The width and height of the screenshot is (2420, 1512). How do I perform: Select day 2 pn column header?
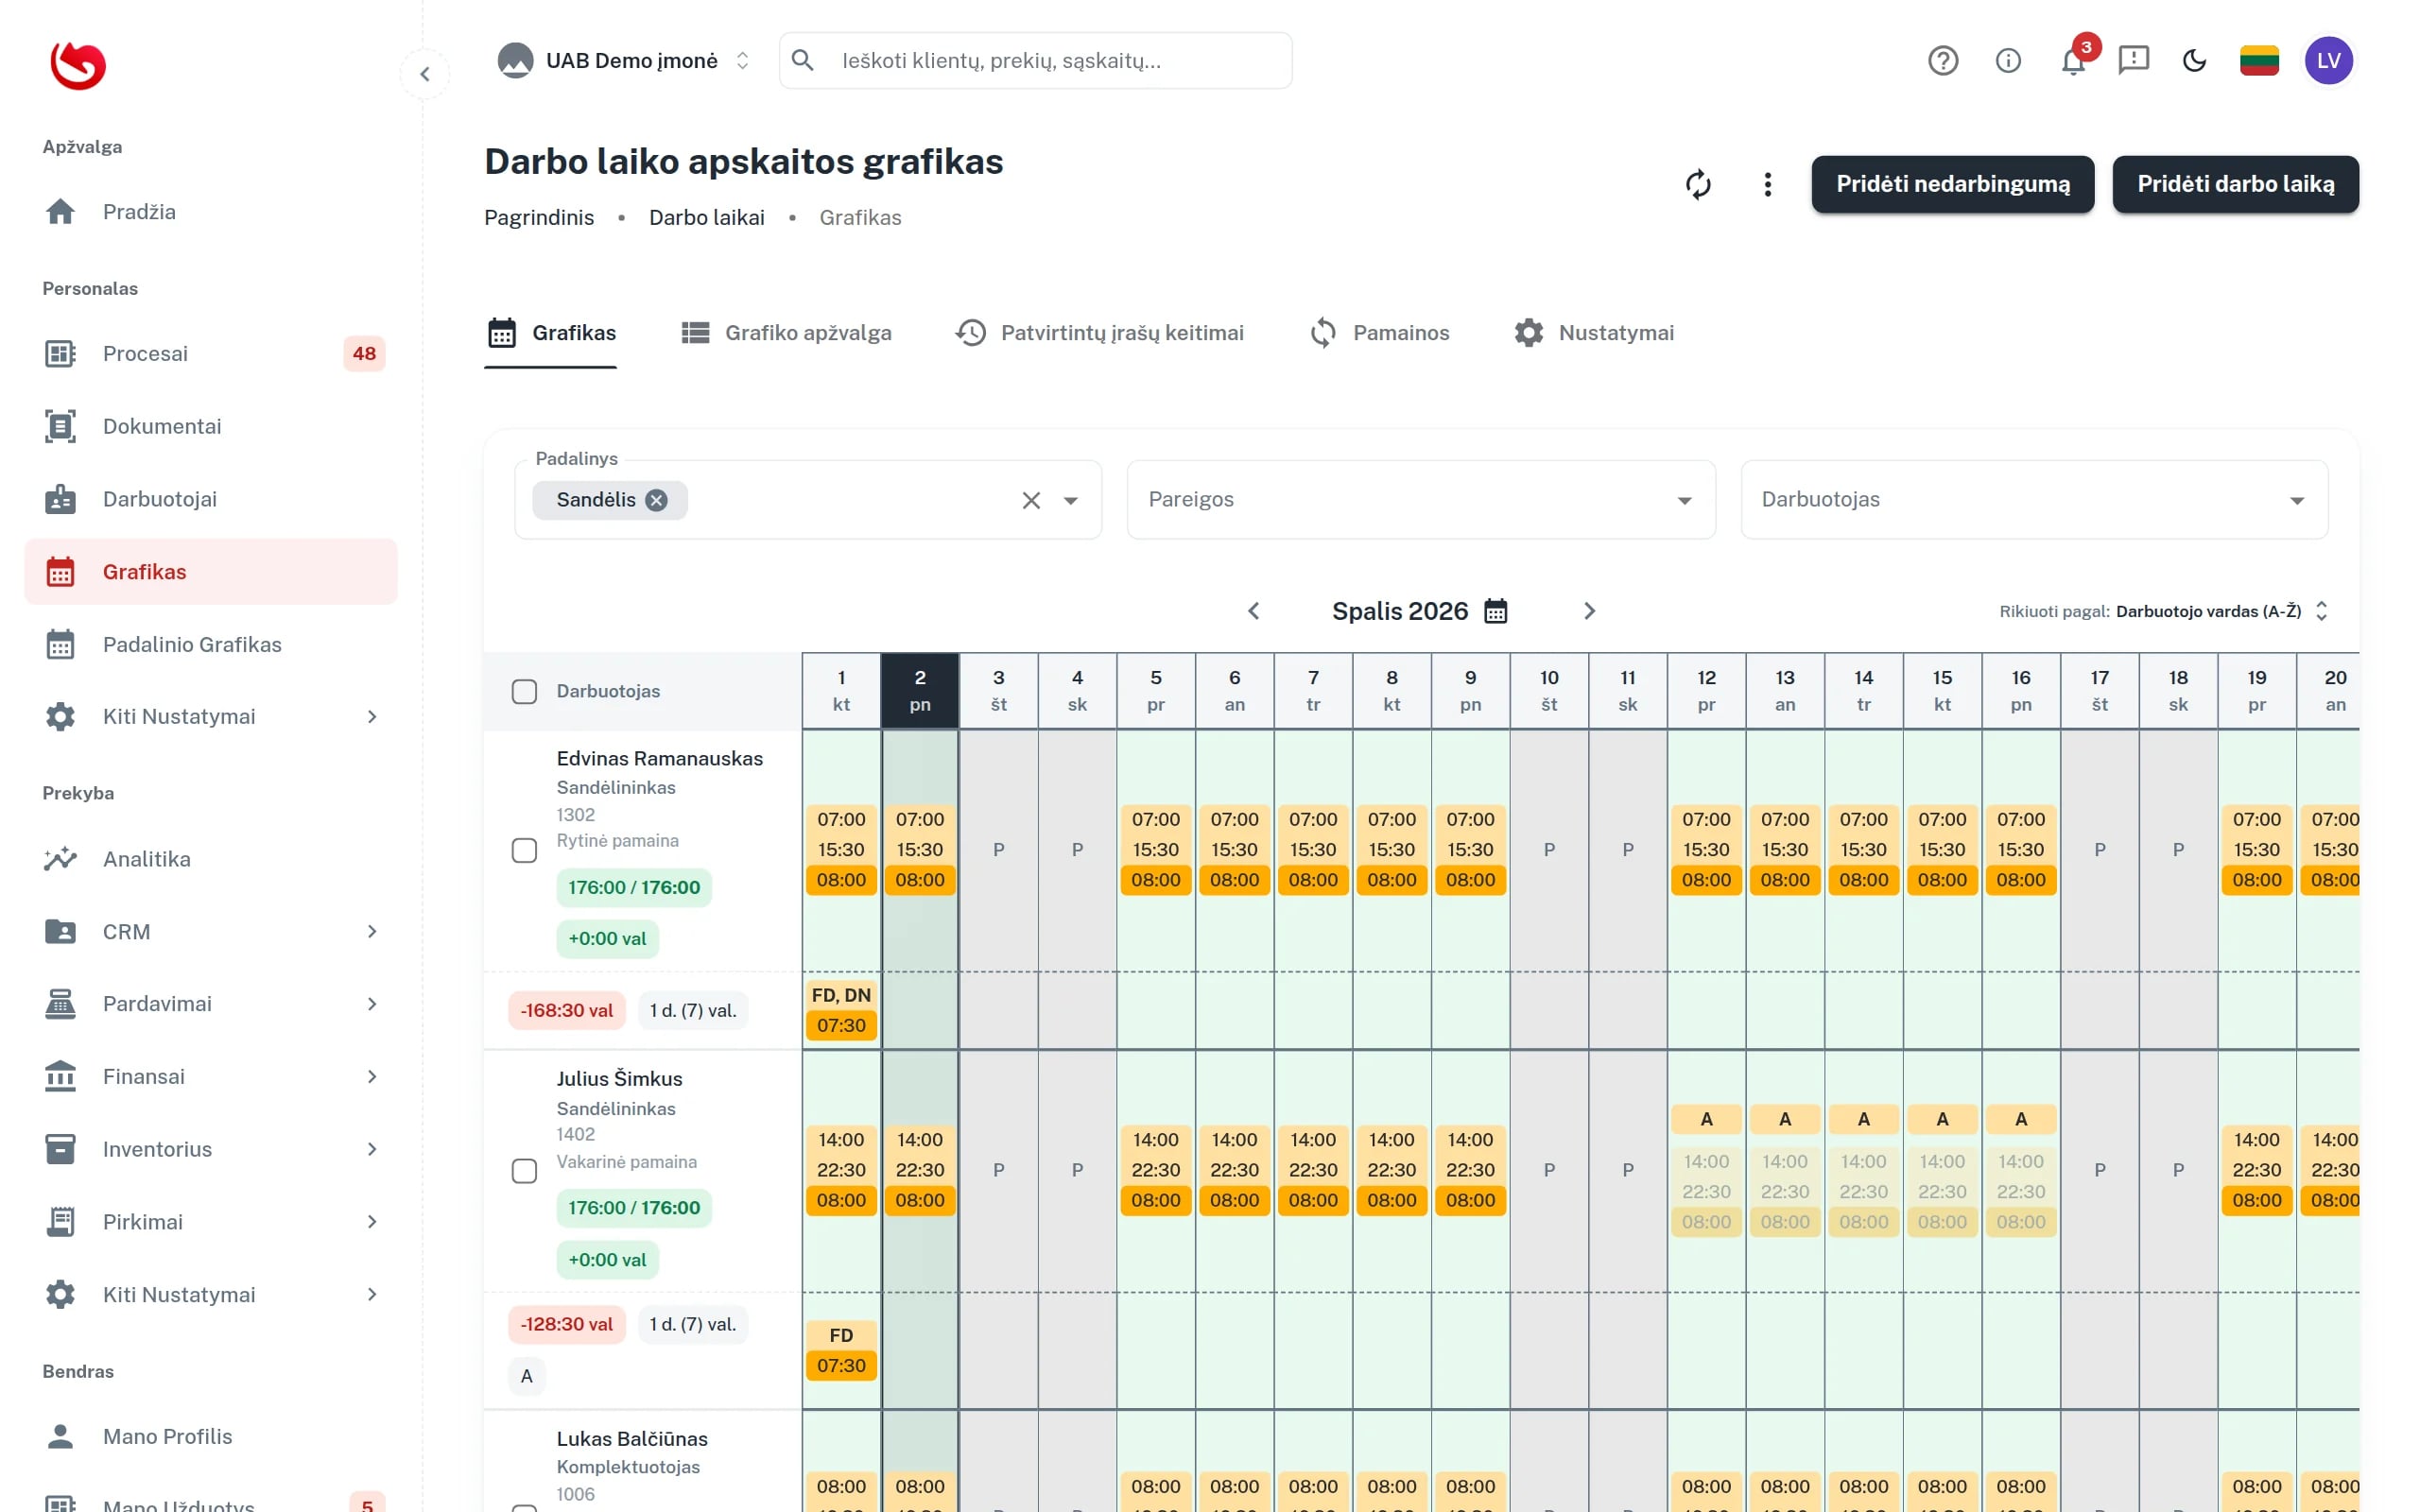(919, 691)
